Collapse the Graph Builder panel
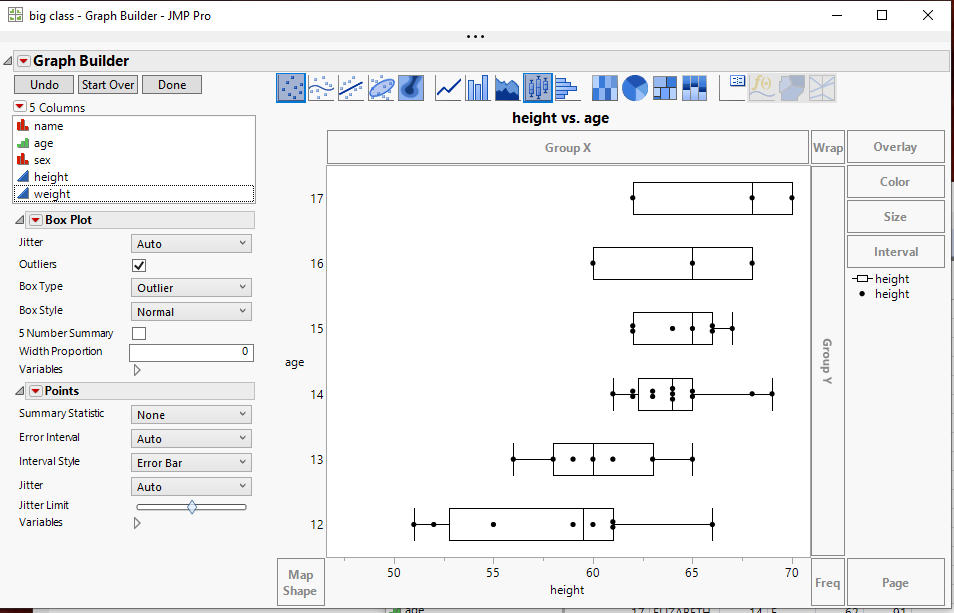954x613 pixels. pyautogui.click(x=8, y=60)
